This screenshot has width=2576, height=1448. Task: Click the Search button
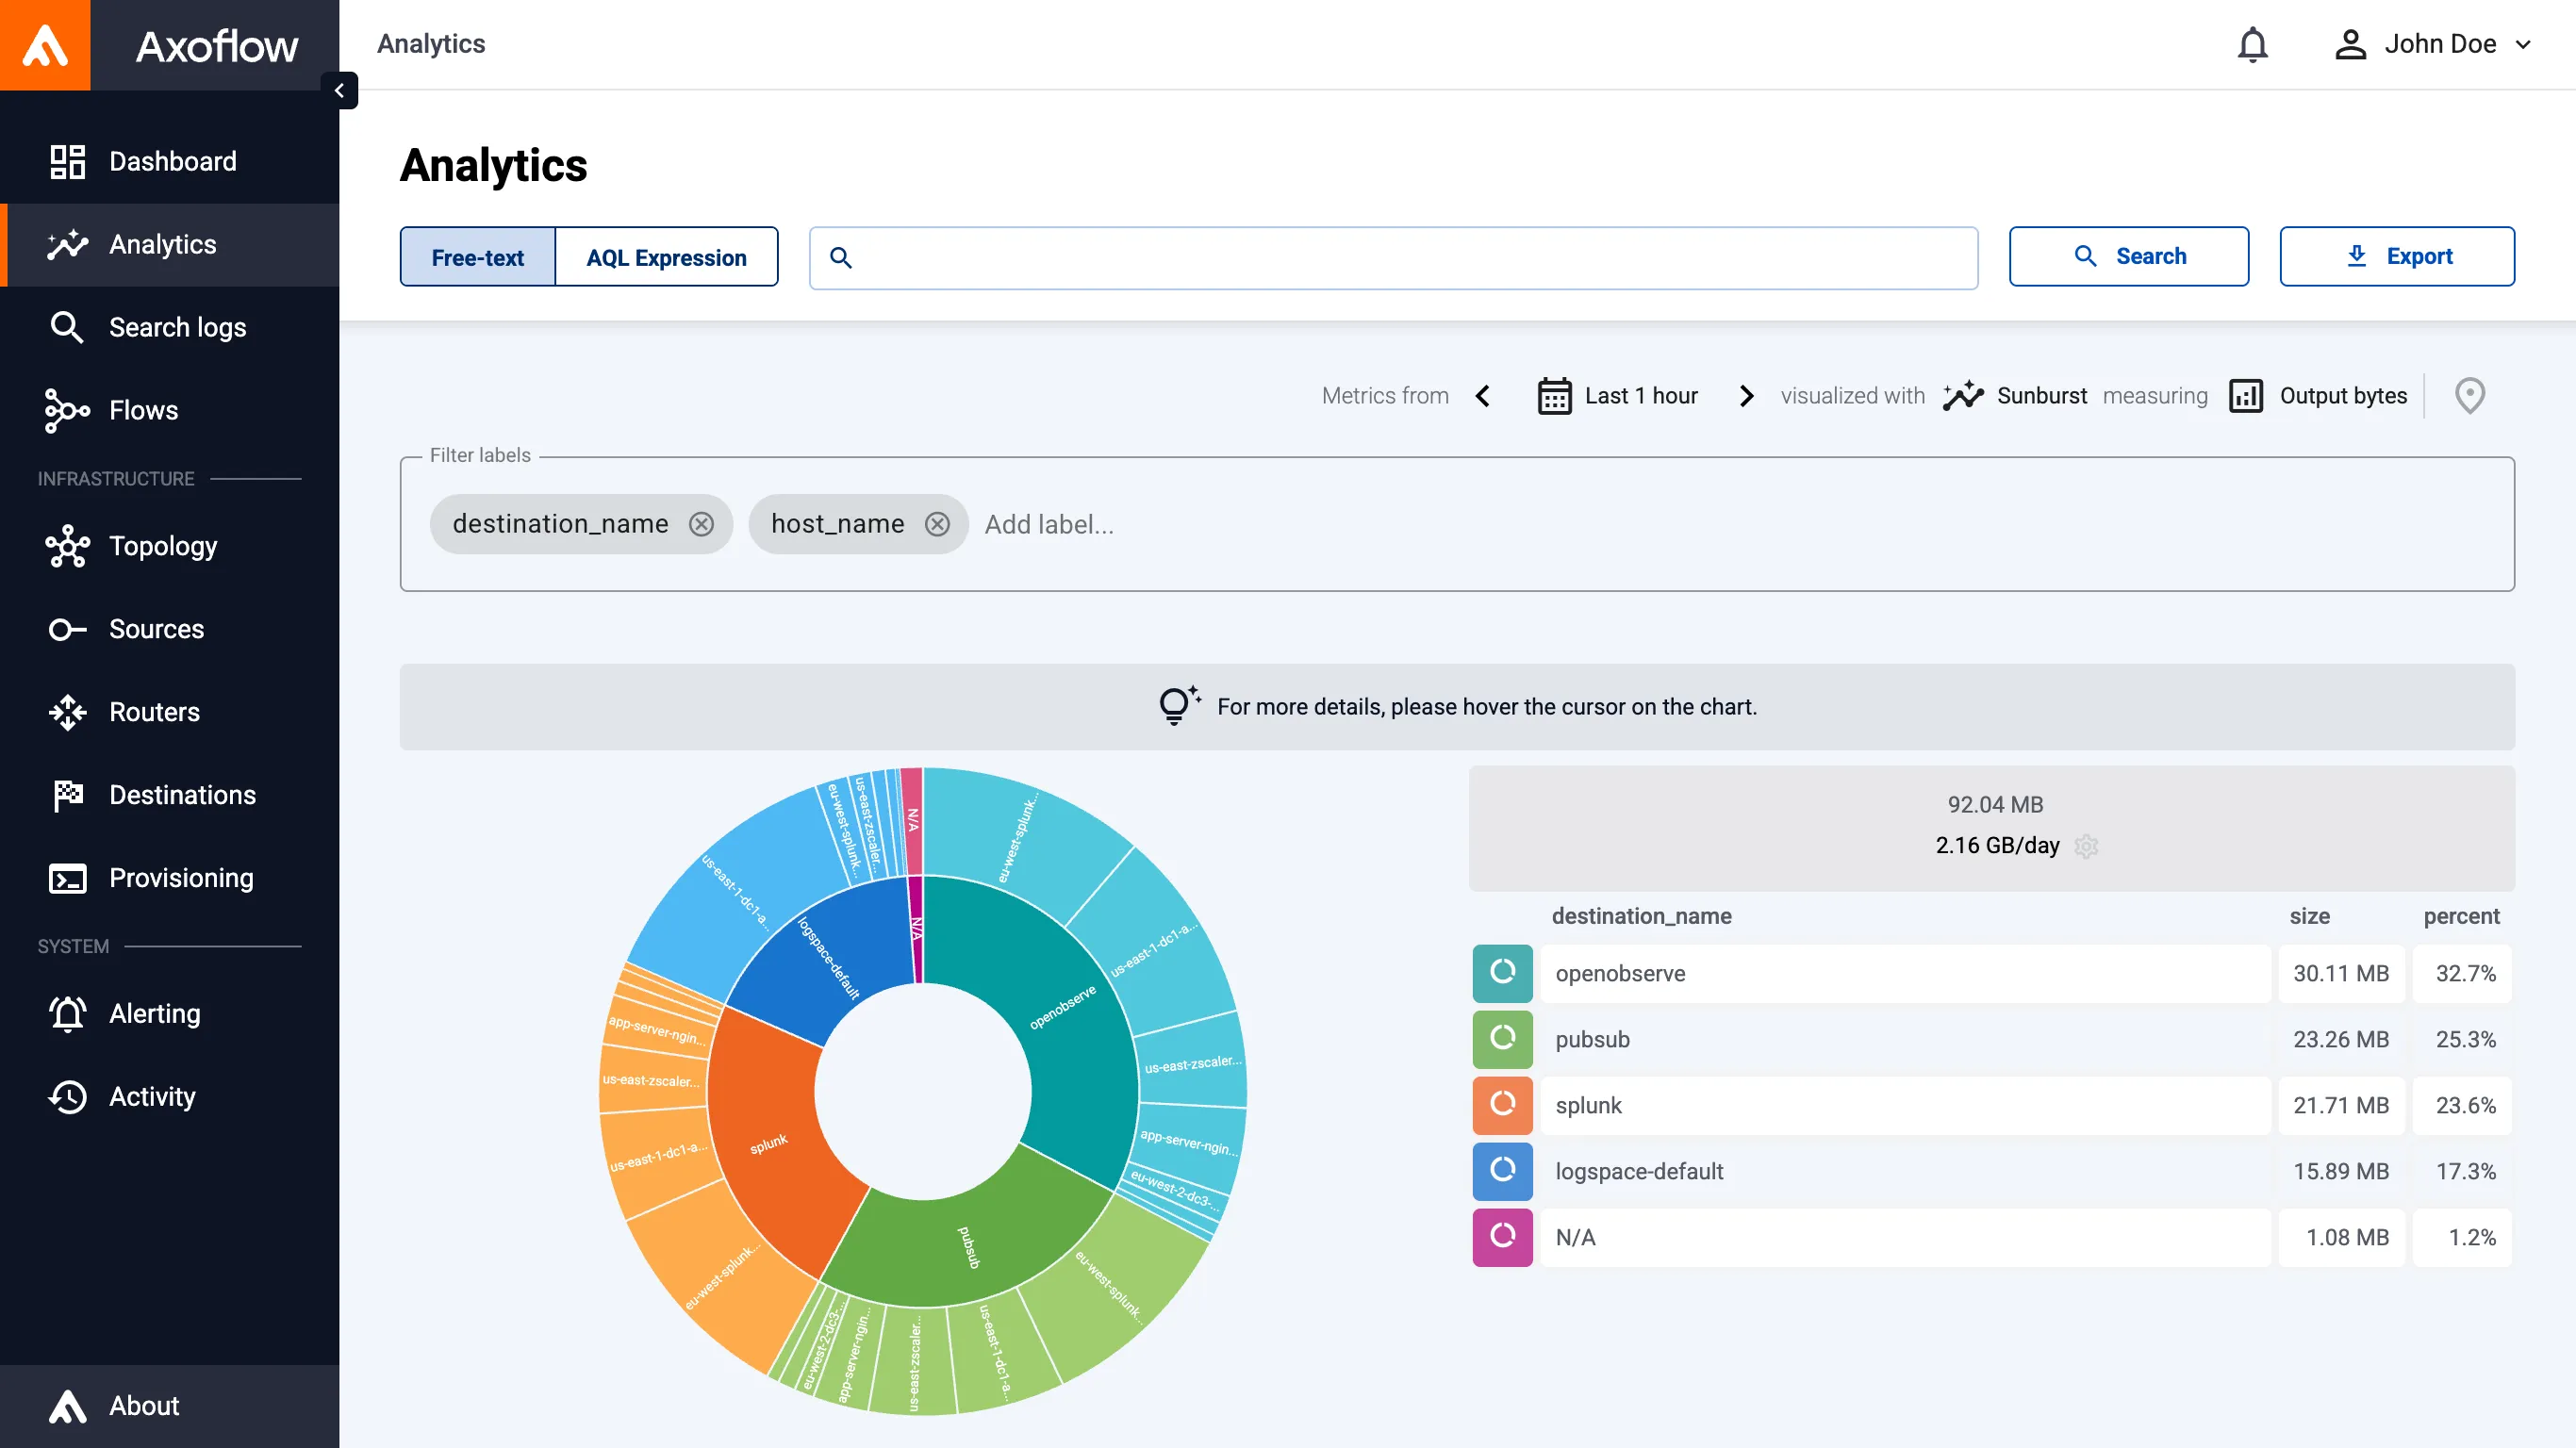2129,257
